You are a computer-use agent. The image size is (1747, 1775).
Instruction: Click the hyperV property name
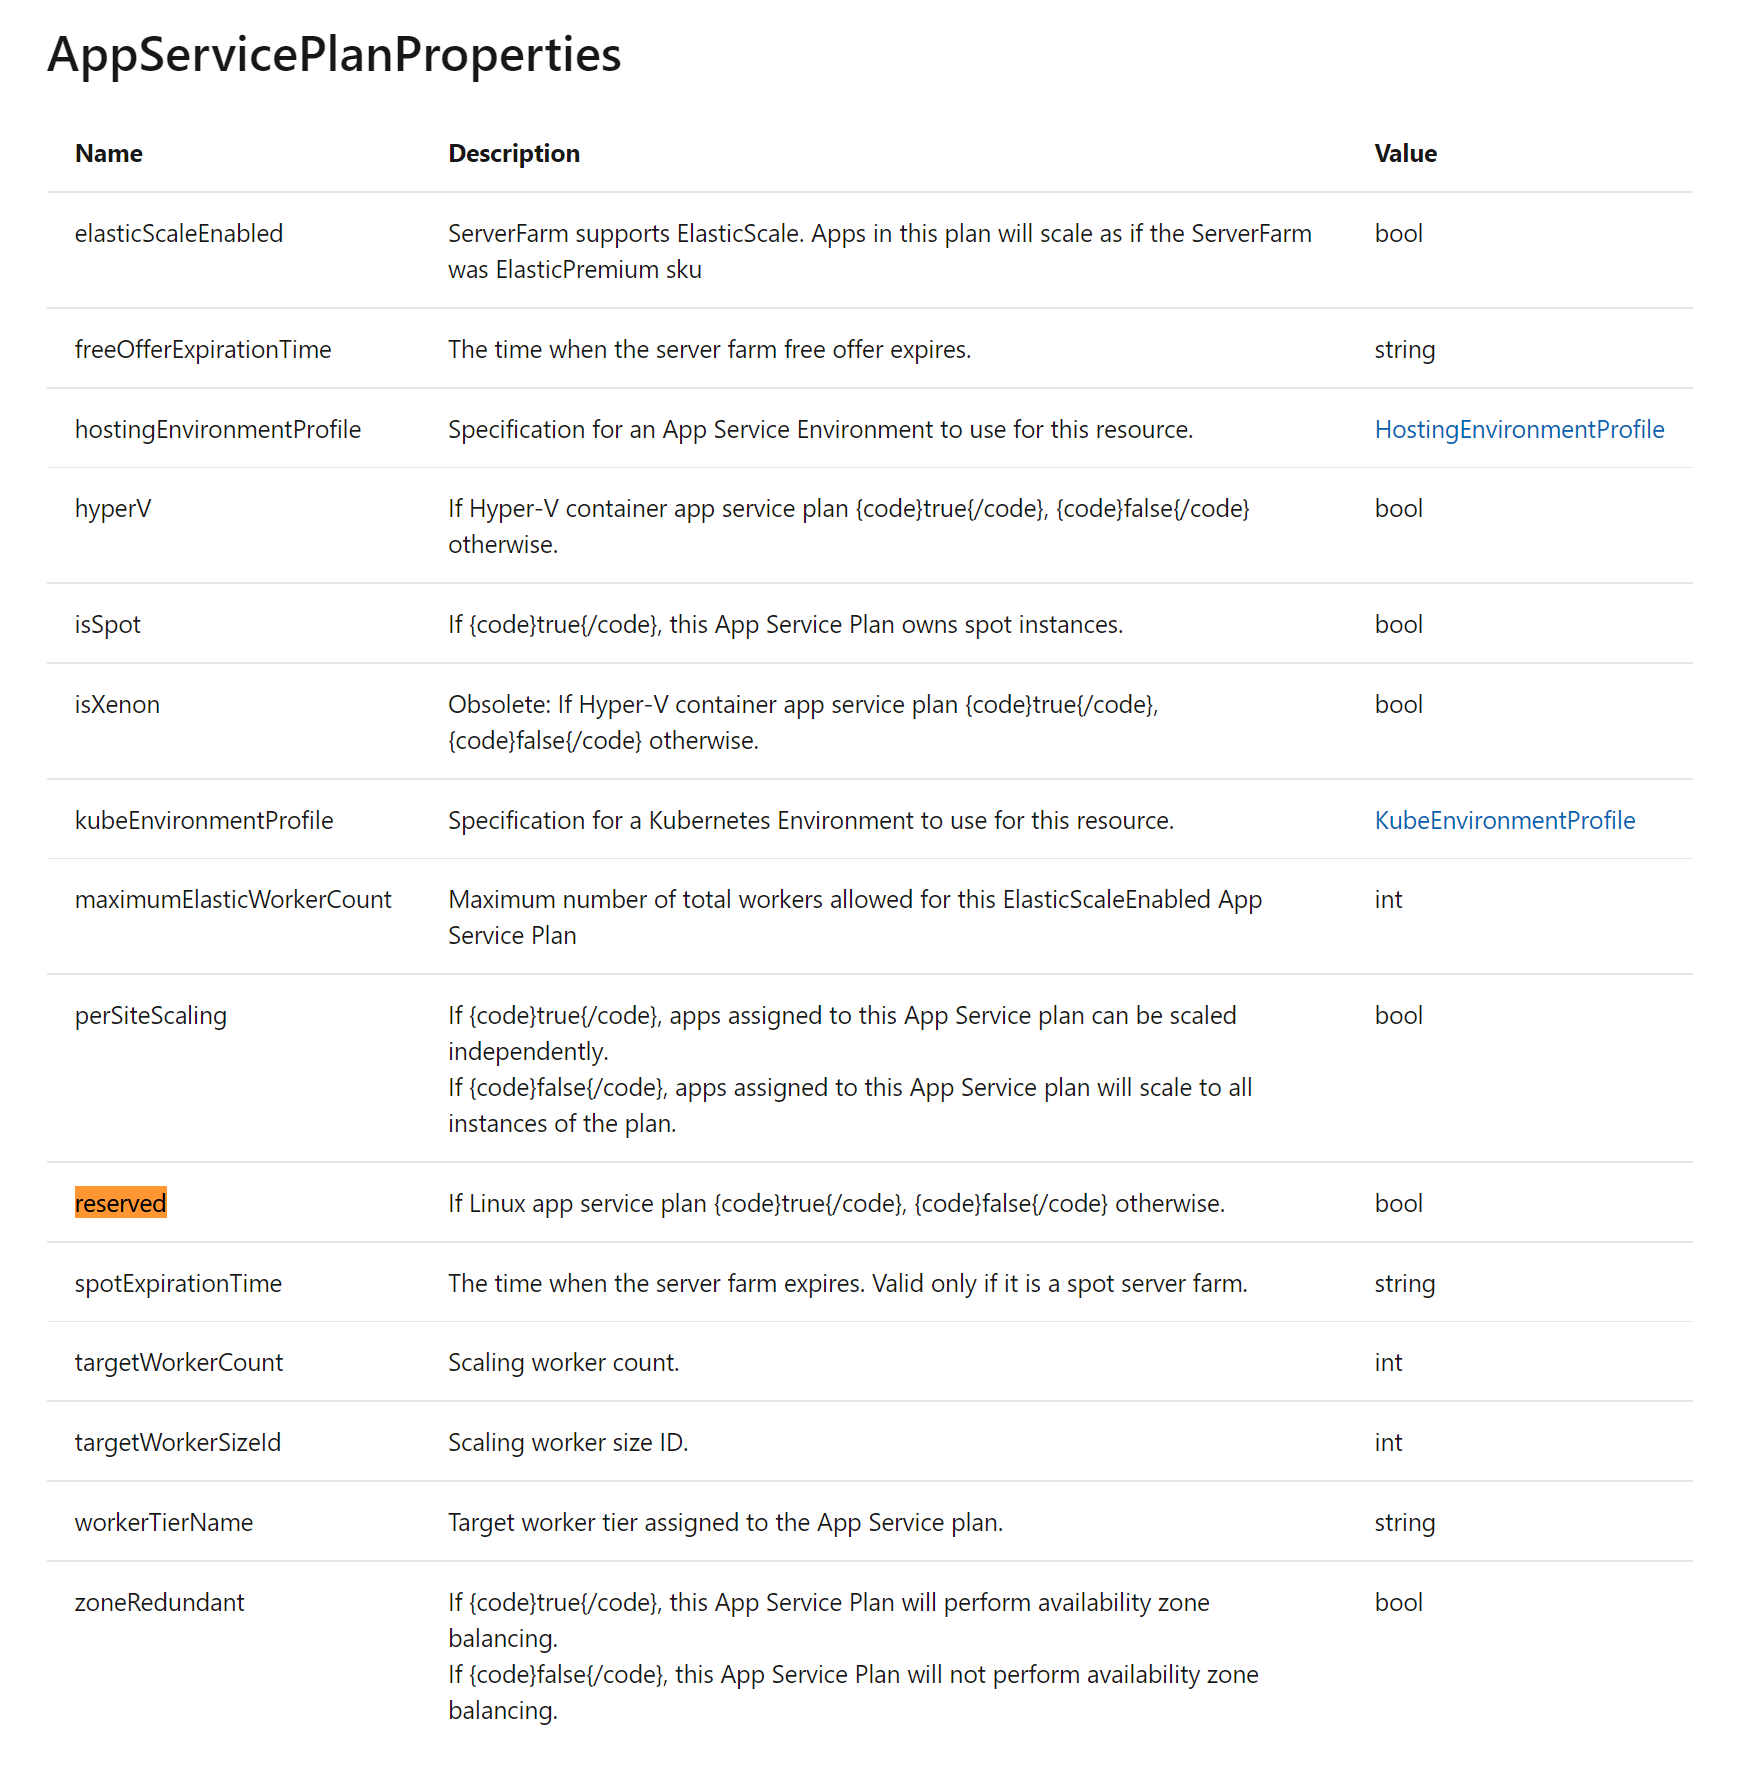[x=113, y=508]
